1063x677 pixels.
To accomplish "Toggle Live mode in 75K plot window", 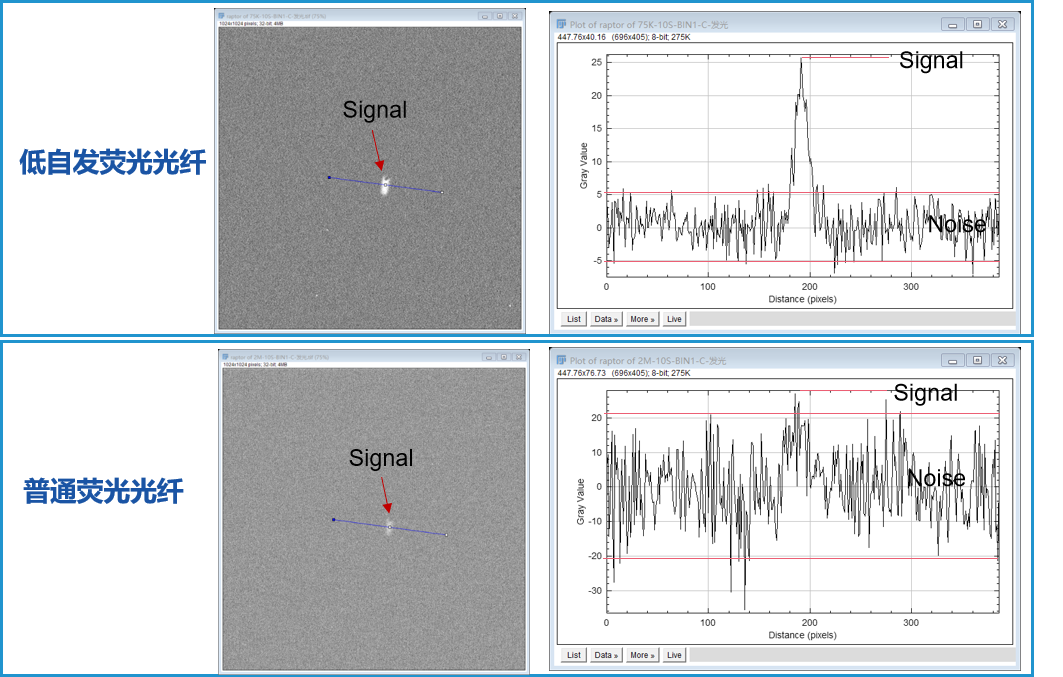I will click(675, 319).
